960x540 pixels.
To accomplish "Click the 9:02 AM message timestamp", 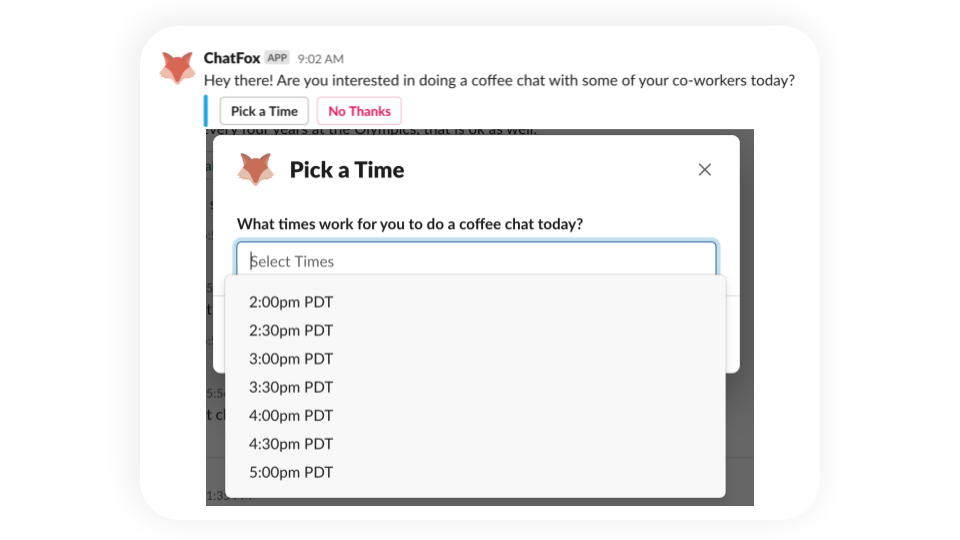I will click(x=320, y=59).
